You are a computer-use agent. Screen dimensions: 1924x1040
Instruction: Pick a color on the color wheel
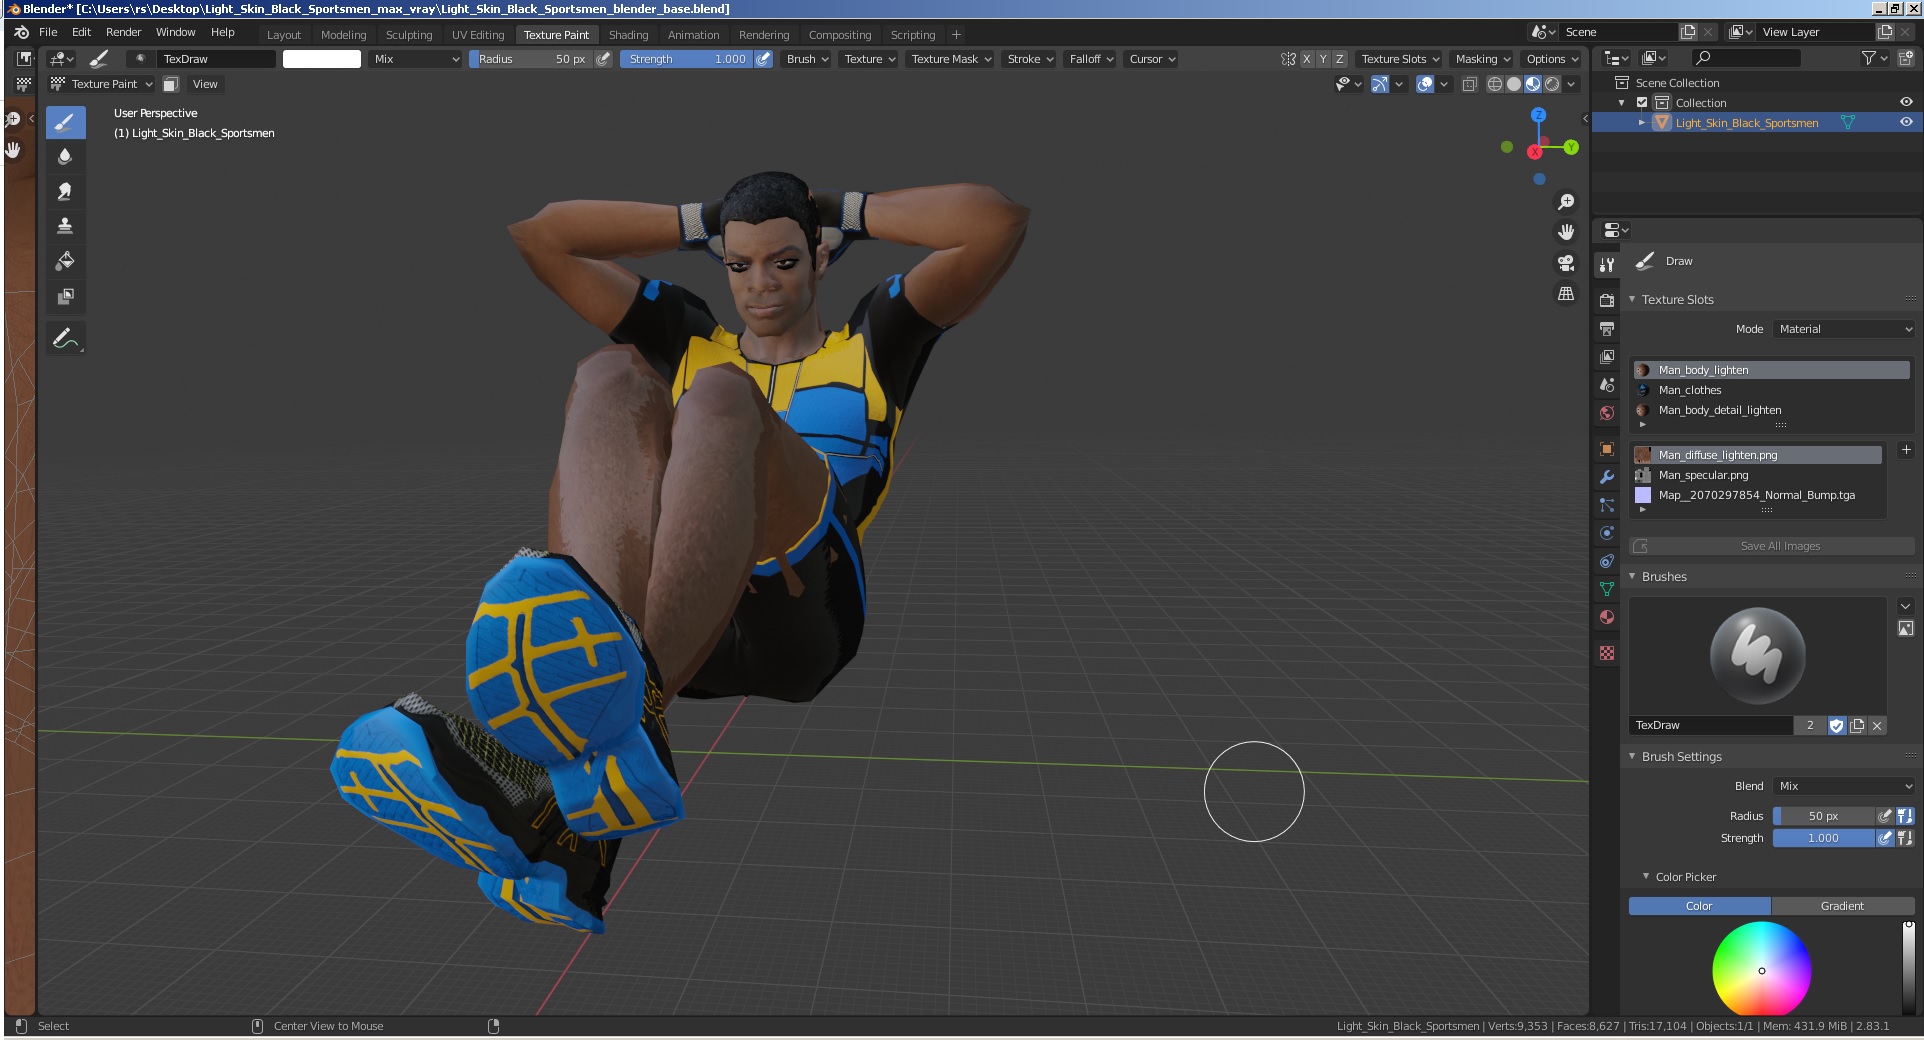click(x=1762, y=970)
